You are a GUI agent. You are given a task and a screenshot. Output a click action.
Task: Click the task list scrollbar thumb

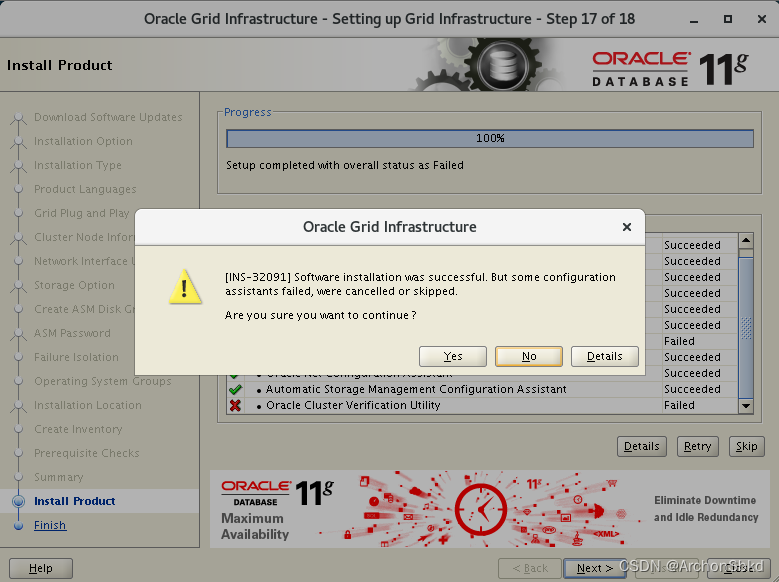pyautogui.click(x=746, y=327)
